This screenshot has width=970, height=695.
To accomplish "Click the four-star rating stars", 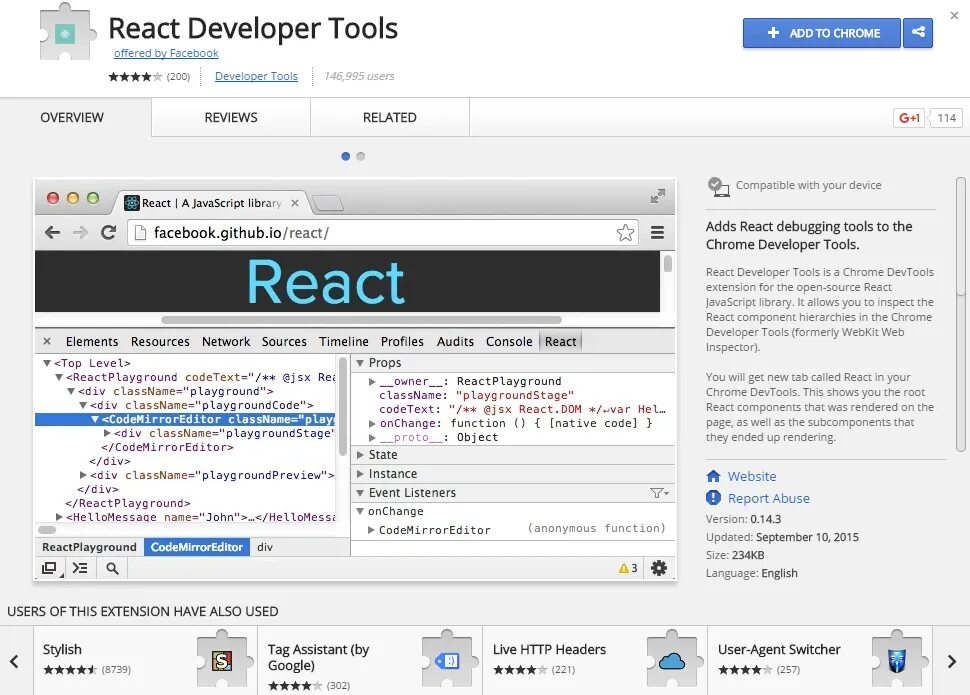I will pyautogui.click(x=135, y=77).
